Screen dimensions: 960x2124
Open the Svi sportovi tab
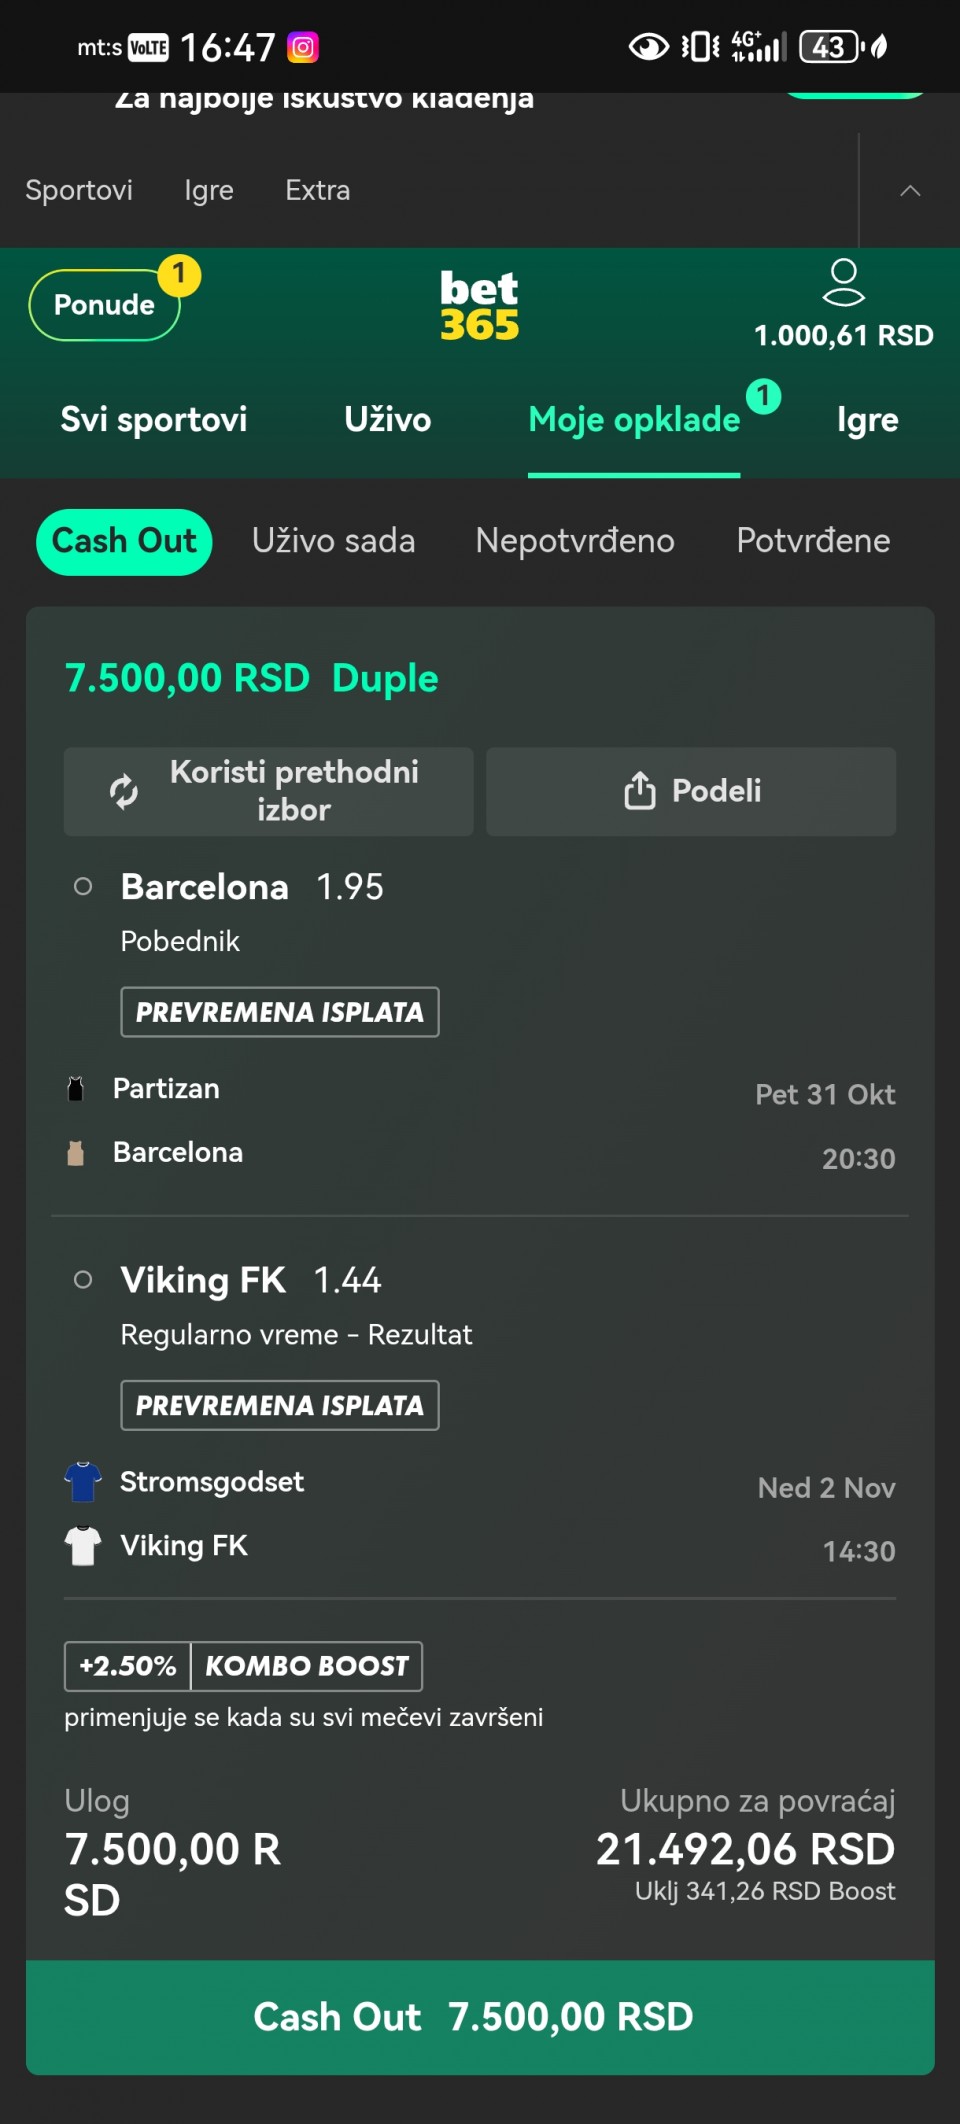153,420
